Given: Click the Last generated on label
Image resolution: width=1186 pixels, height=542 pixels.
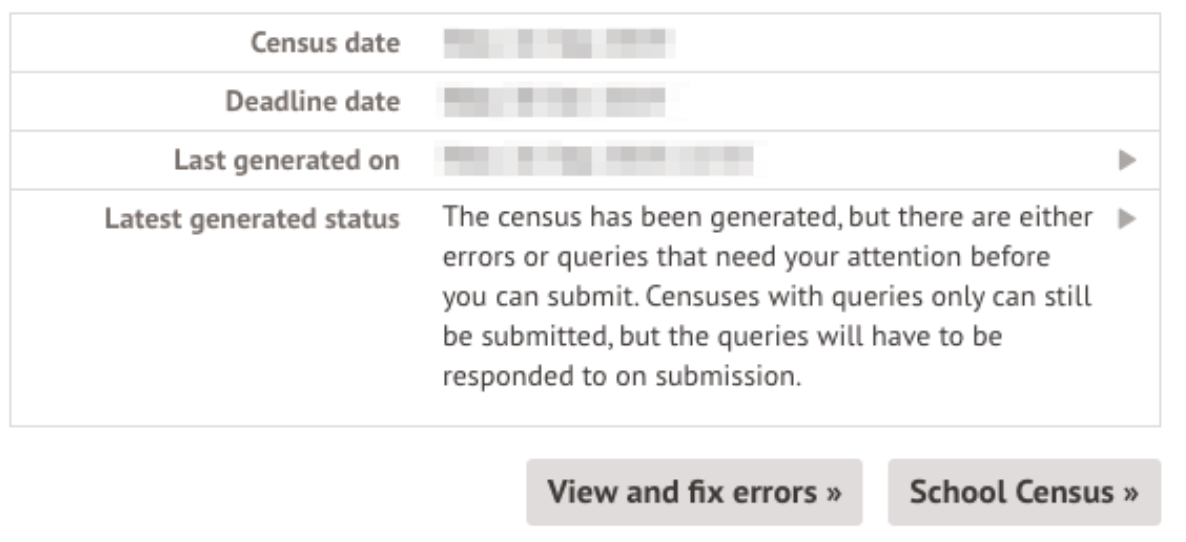Looking at the screenshot, I should coord(286,160).
